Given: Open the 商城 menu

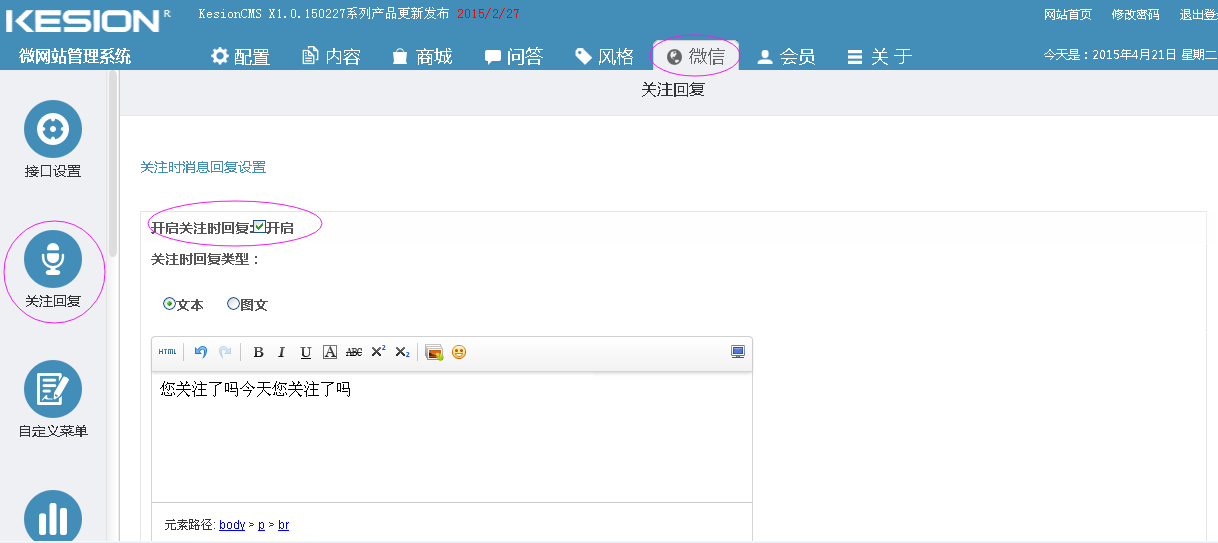Looking at the screenshot, I should (x=423, y=57).
